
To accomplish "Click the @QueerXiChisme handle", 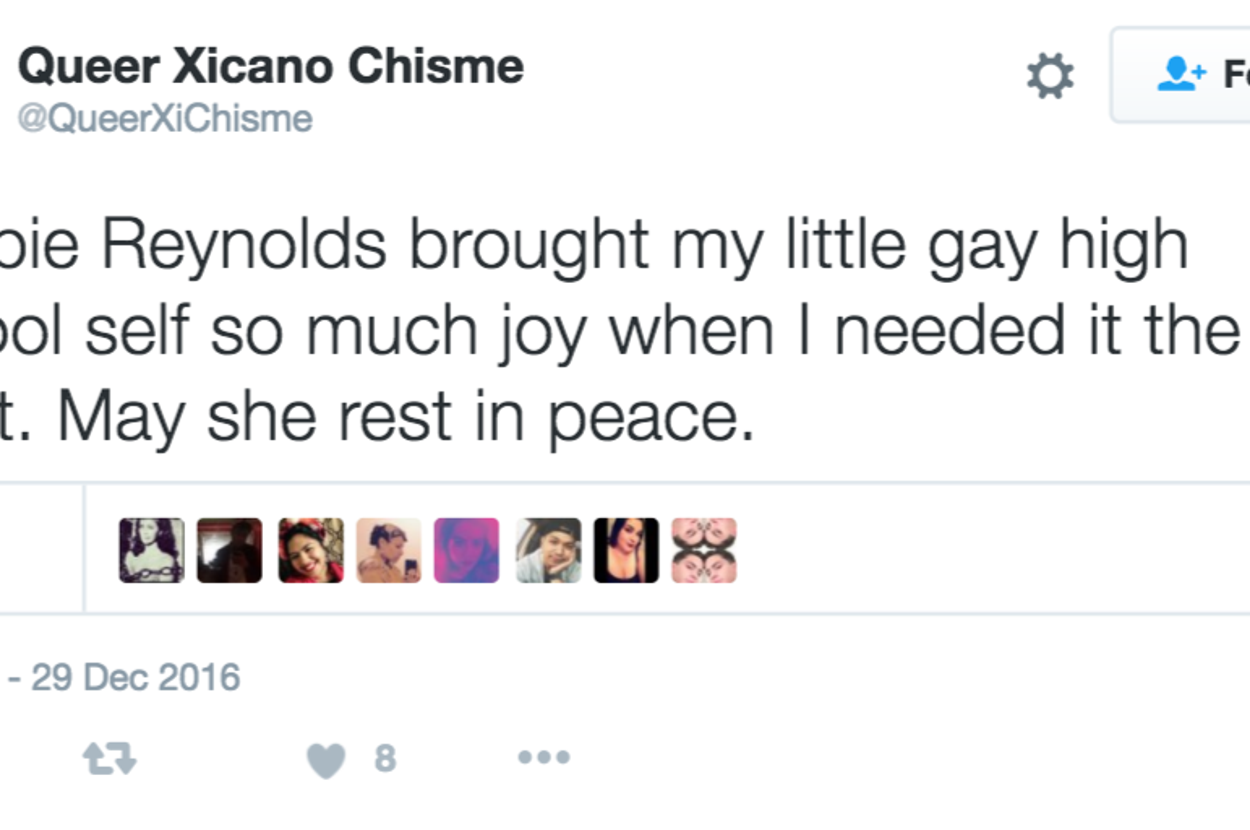I will (165, 119).
